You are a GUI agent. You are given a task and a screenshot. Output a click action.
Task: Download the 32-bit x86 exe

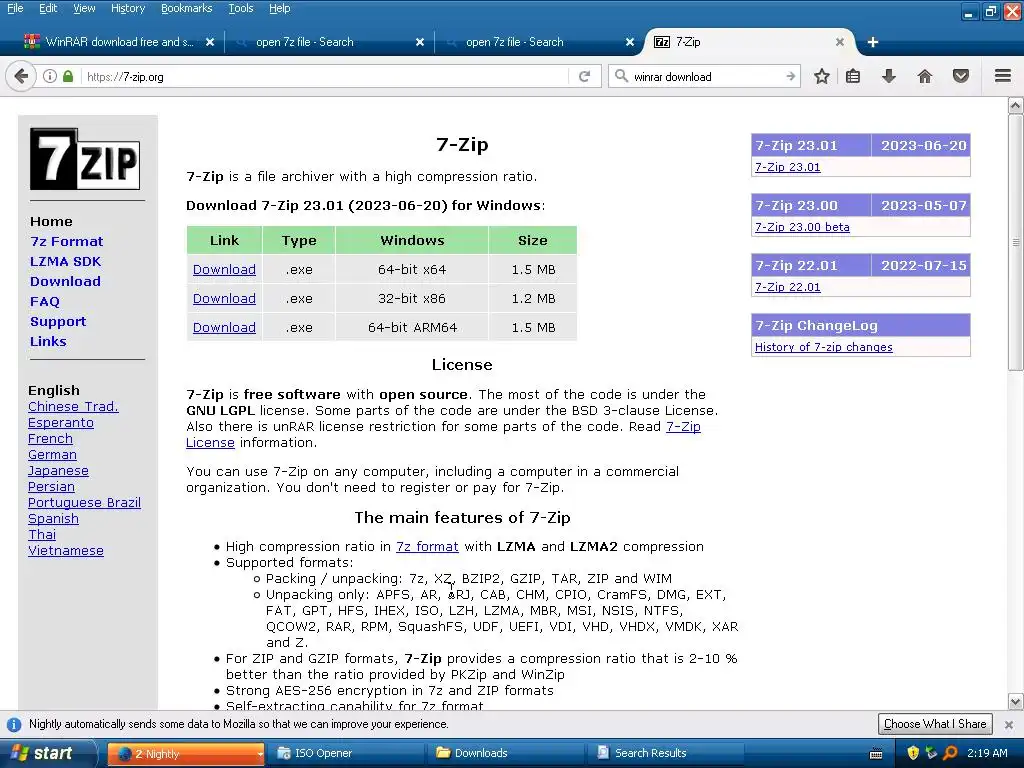[x=224, y=298]
